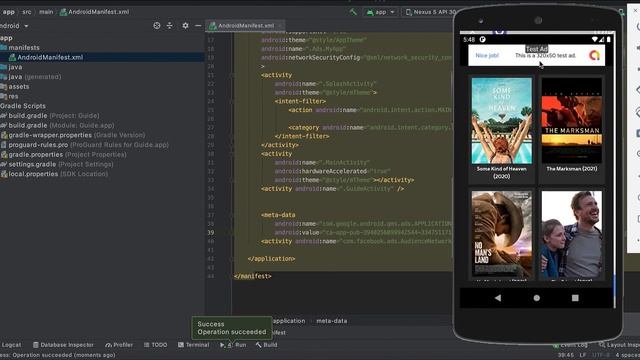640x360 pixels.
Task: Click the <activity> tag on line 21
Action: (277, 75)
